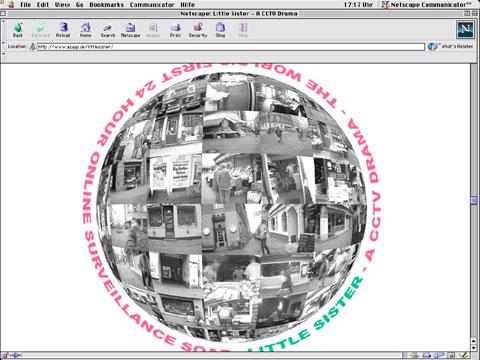Open the Bookmarks menu
Viewport: 480px width, 360px height.
pyautogui.click(x=106, y=5)
